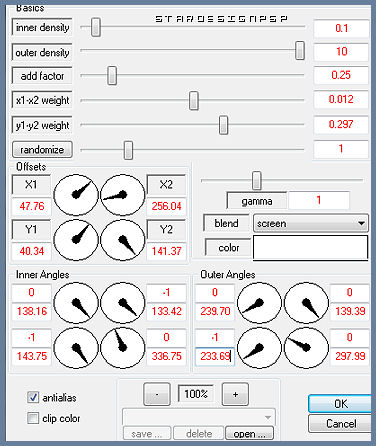
Task: Click the randomize button
Action: coord(42,150)
